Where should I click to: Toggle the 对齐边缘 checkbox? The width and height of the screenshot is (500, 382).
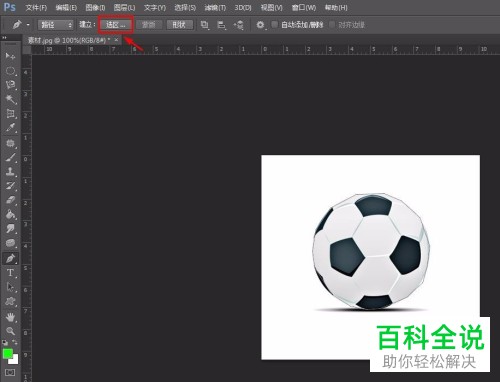click(332, 24)
